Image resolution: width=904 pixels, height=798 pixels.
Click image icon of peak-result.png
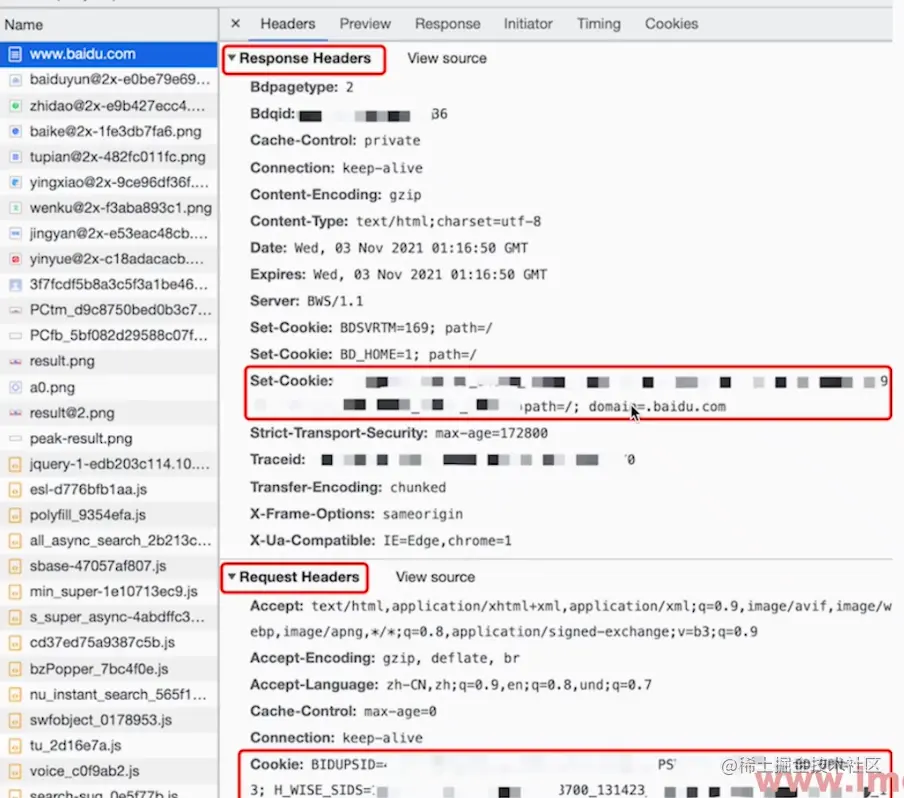[x=16, y=439]
